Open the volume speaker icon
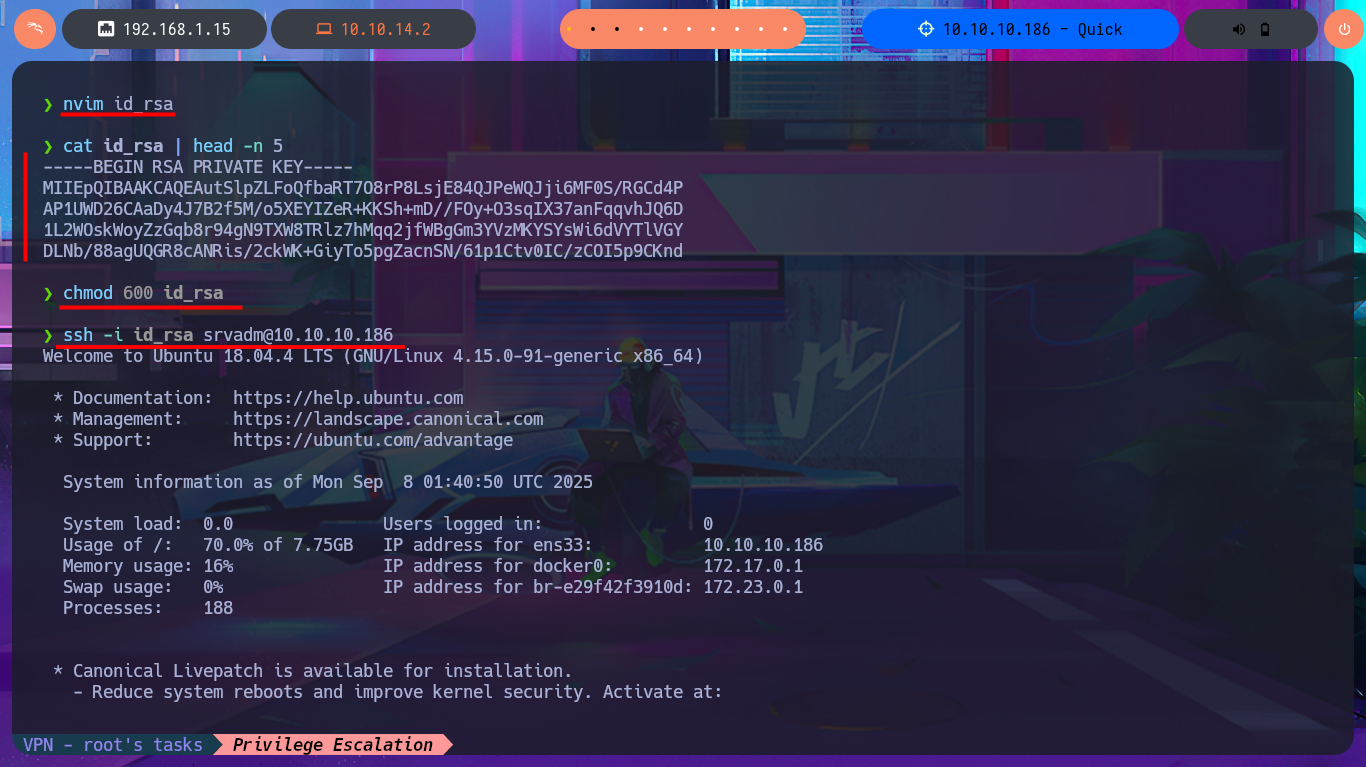 point(1239,29)
